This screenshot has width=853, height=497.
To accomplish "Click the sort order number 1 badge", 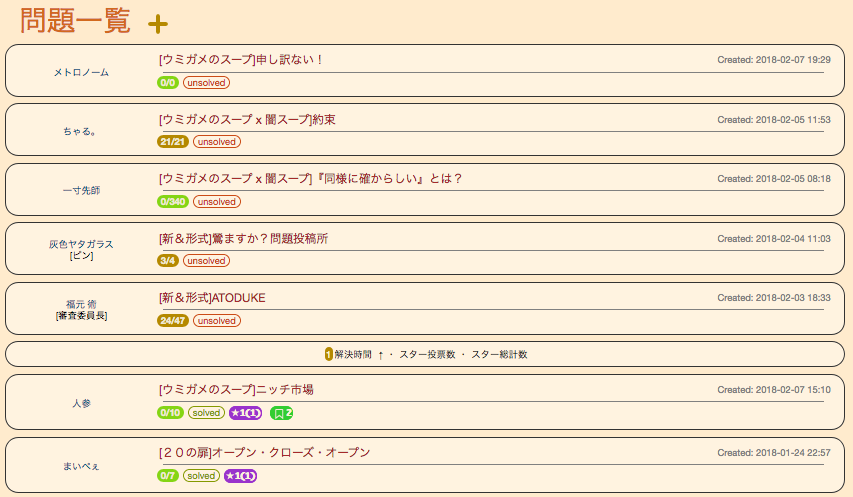I will (x=329, y=355).
